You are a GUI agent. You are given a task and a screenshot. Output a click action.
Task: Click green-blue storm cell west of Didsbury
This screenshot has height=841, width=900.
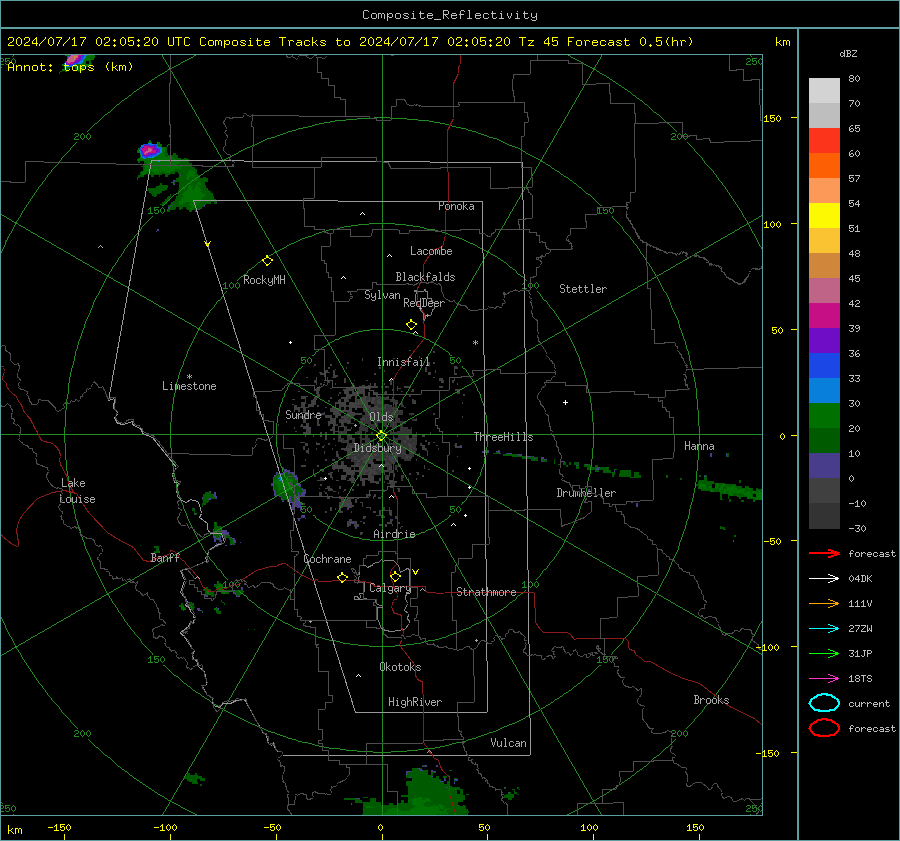click(x=287, y=486)
